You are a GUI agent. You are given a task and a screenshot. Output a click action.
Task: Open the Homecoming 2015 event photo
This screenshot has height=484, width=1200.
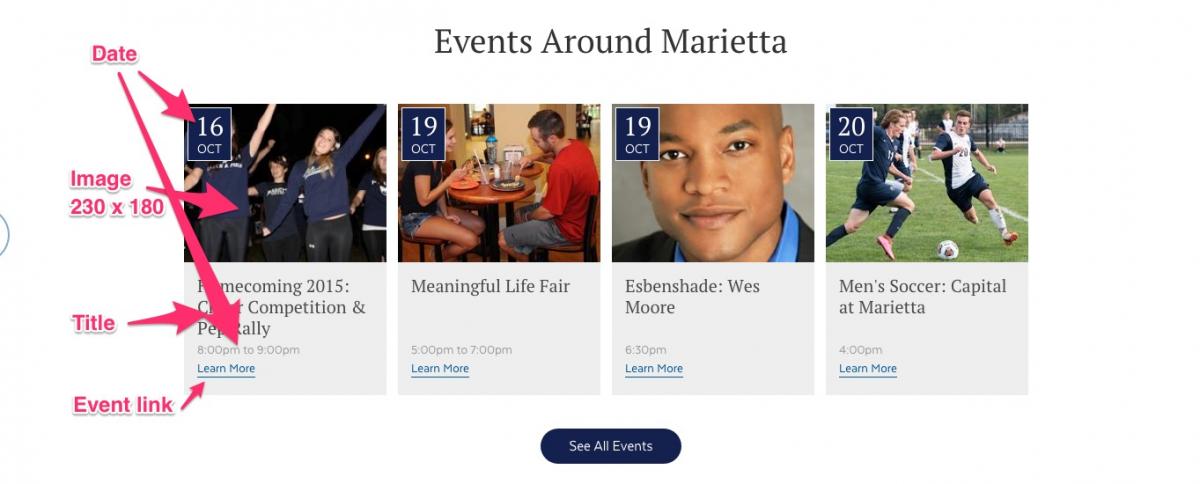point(285,183)
